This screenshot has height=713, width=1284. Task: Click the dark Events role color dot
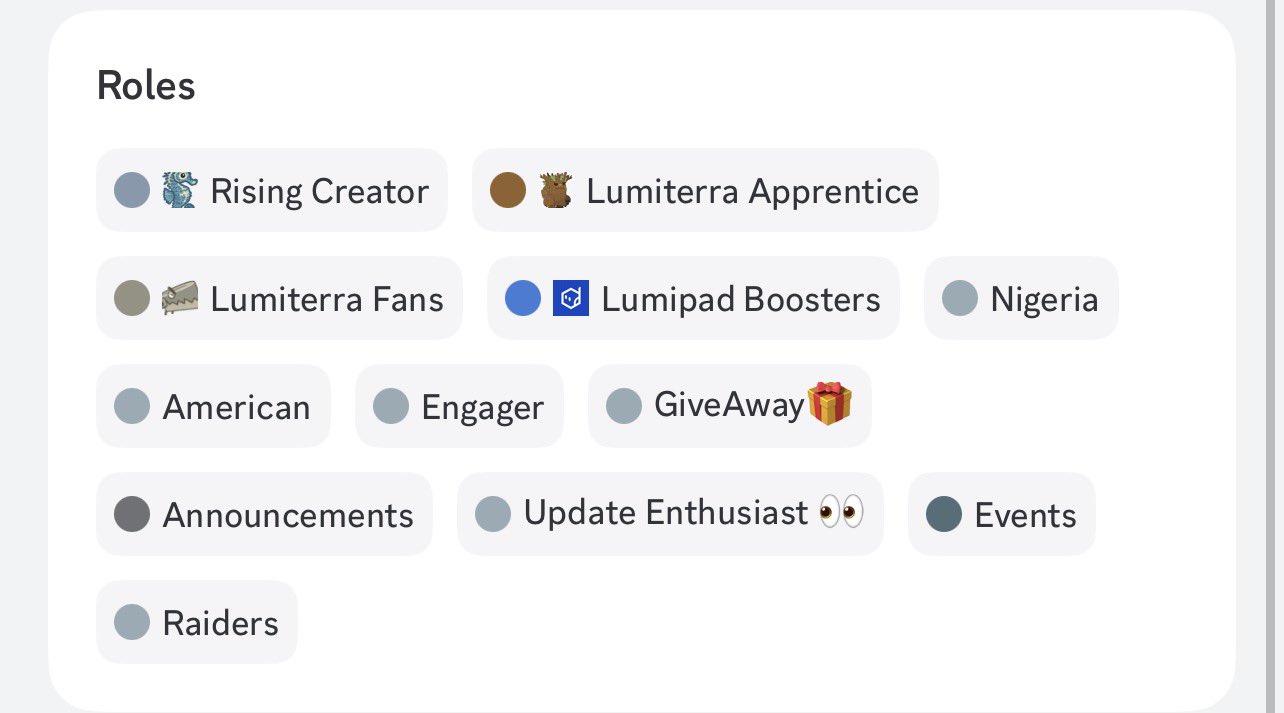[x=944, y=514]
